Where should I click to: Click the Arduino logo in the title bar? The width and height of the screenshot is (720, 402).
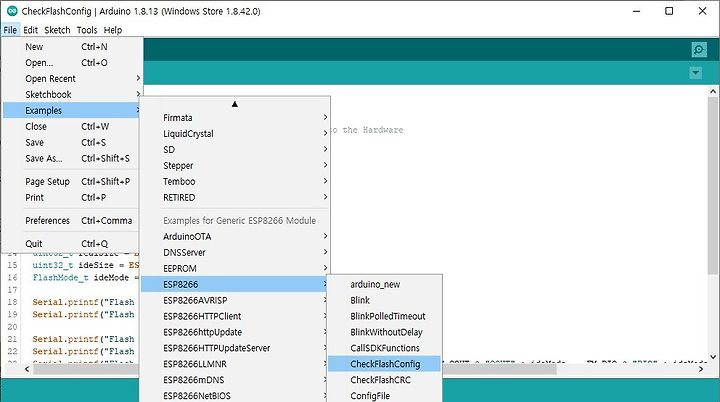12,11
